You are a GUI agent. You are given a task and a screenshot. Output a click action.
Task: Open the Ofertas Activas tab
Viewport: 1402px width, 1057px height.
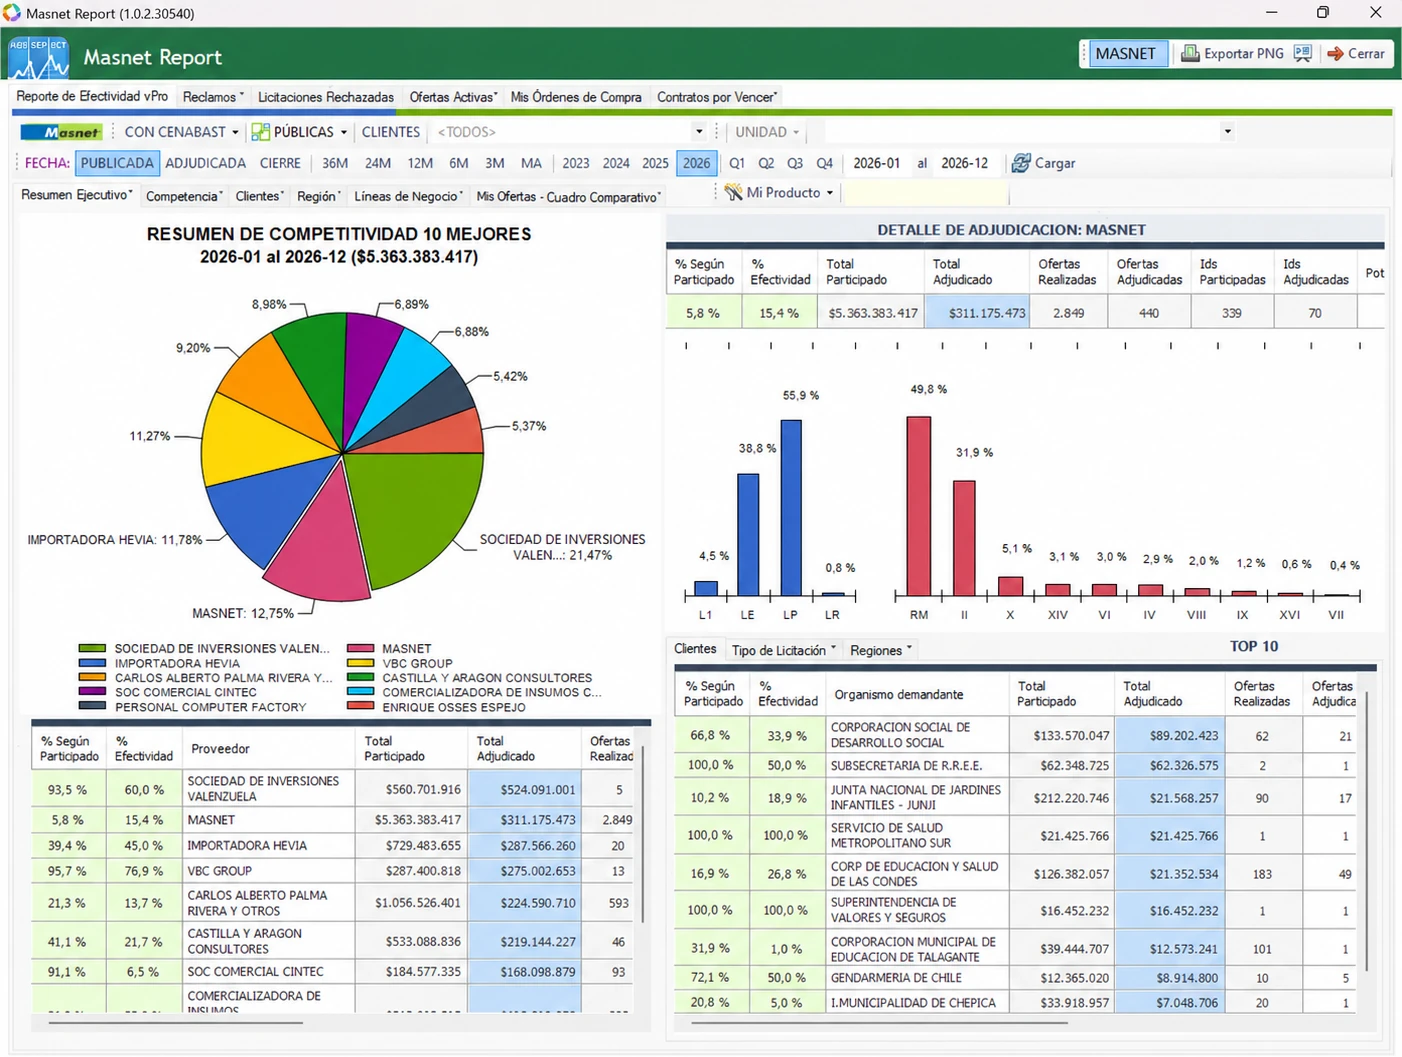[x=453, y=97]
